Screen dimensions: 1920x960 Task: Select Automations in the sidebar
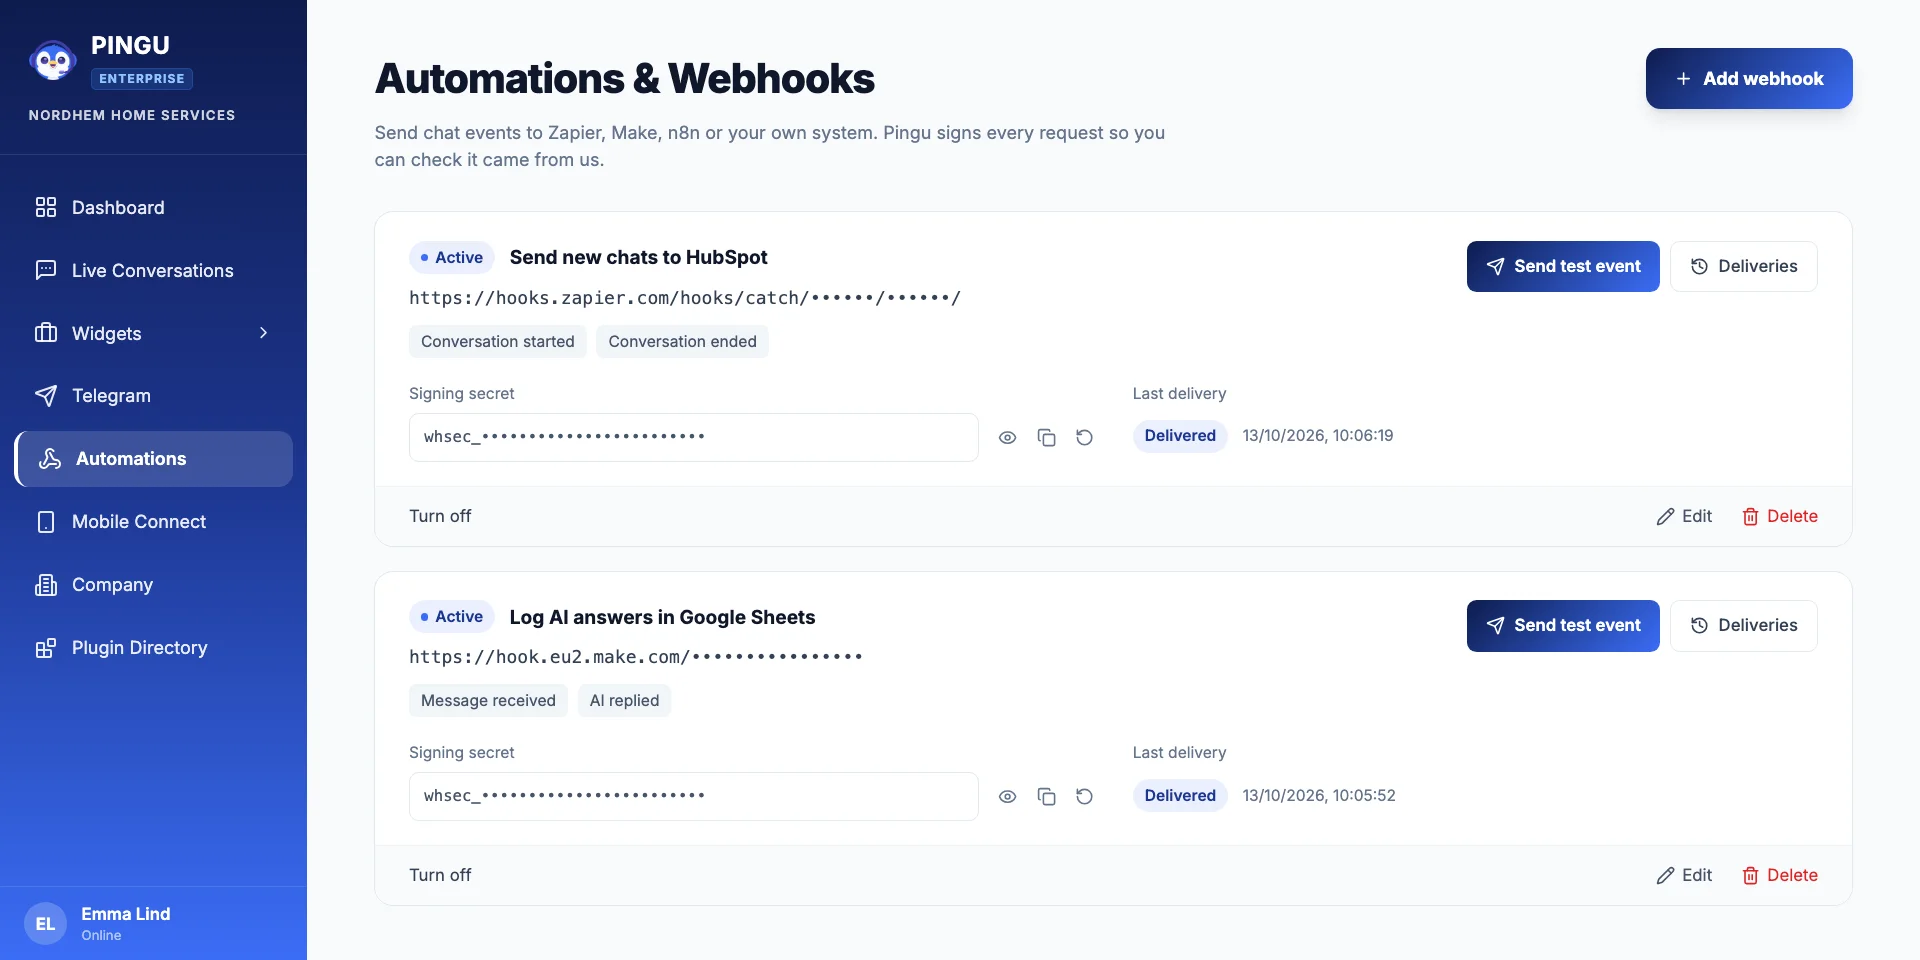point(153,459)
